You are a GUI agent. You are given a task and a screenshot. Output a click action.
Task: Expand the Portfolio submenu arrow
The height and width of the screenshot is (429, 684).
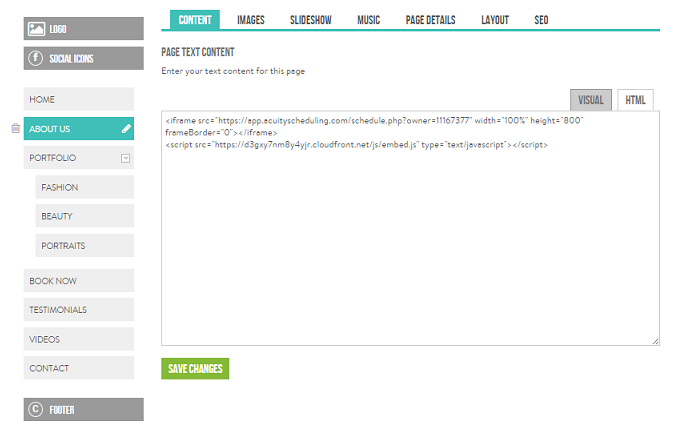[x=125, y=158]
